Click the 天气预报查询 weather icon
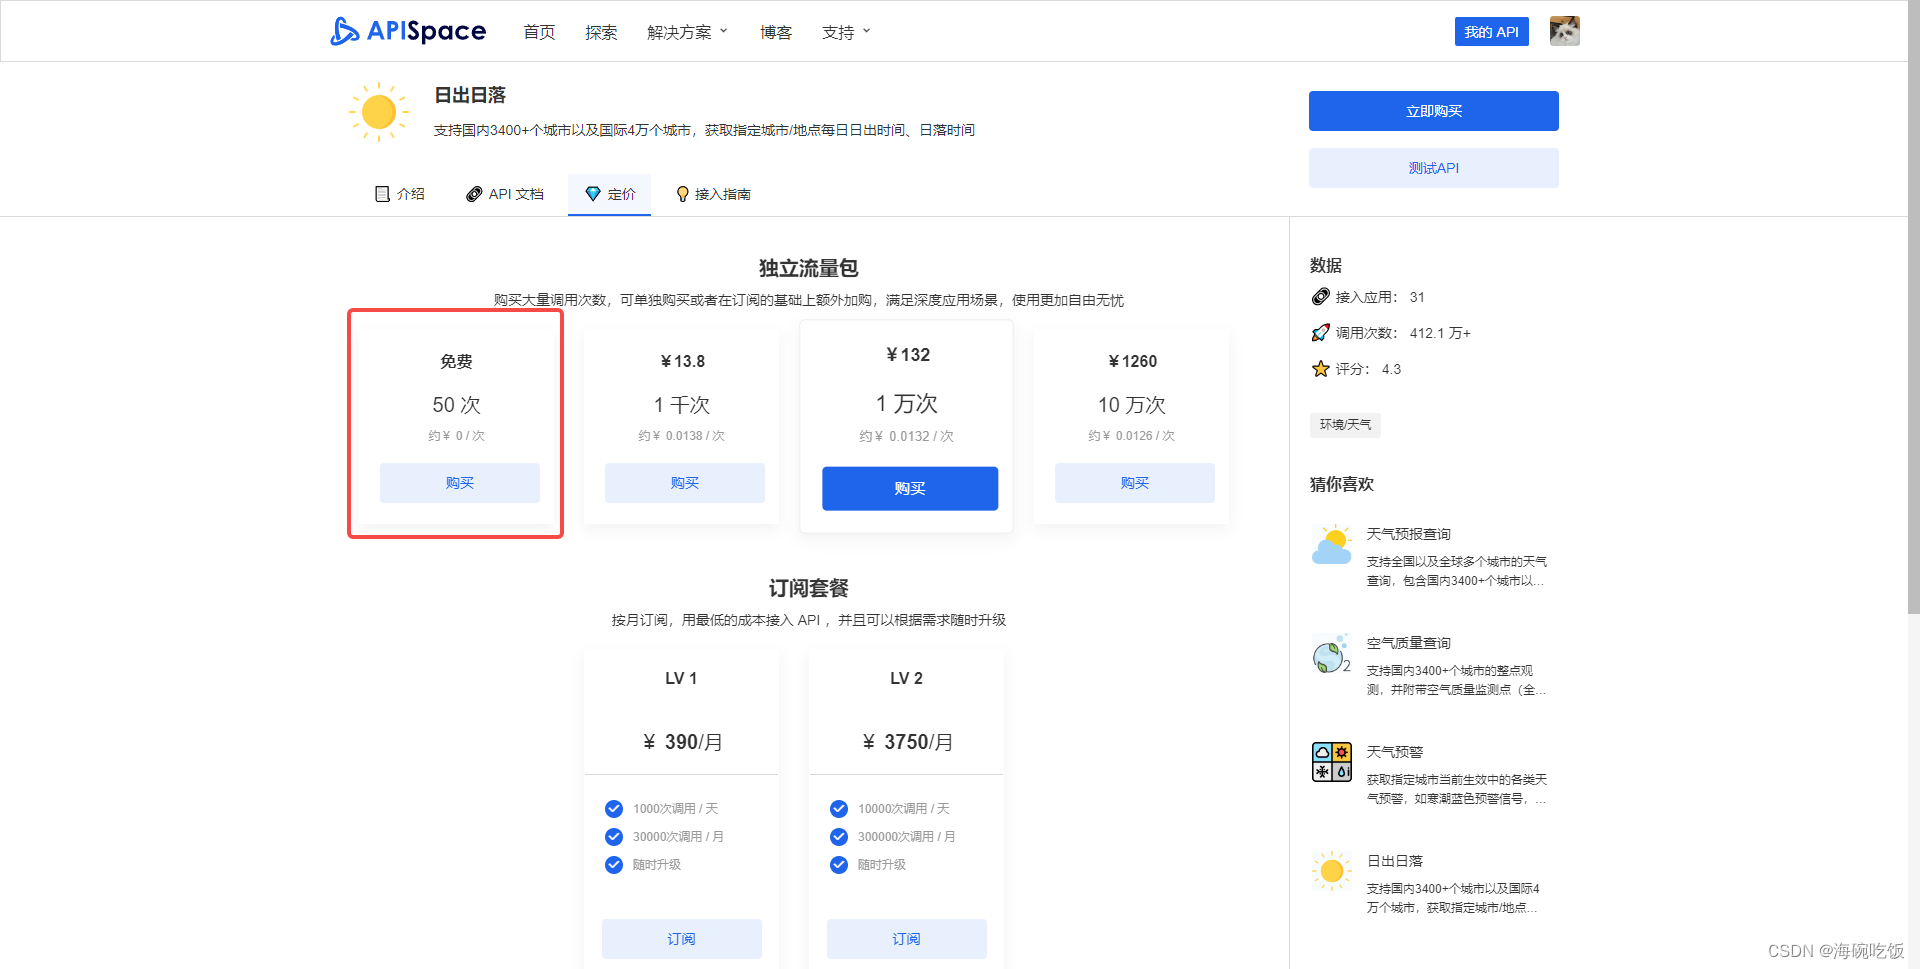Viewport: 1920px width, 969px height. pos(1331,544)
